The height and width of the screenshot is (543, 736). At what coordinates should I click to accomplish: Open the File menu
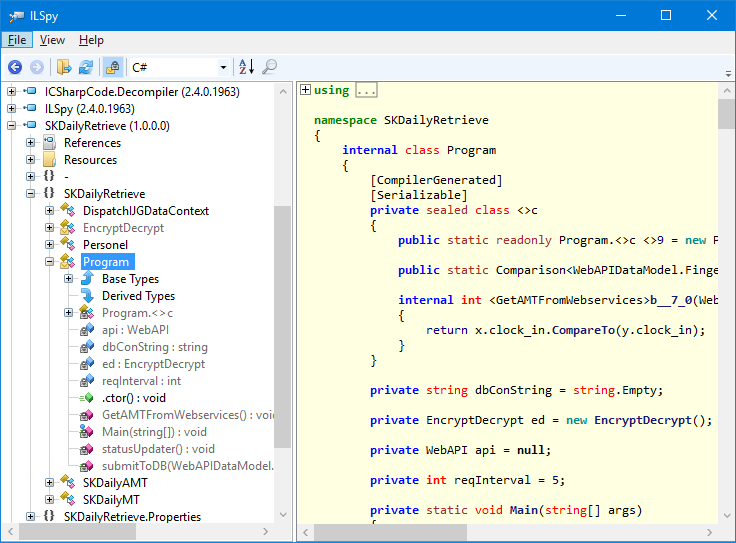(17, 40)
